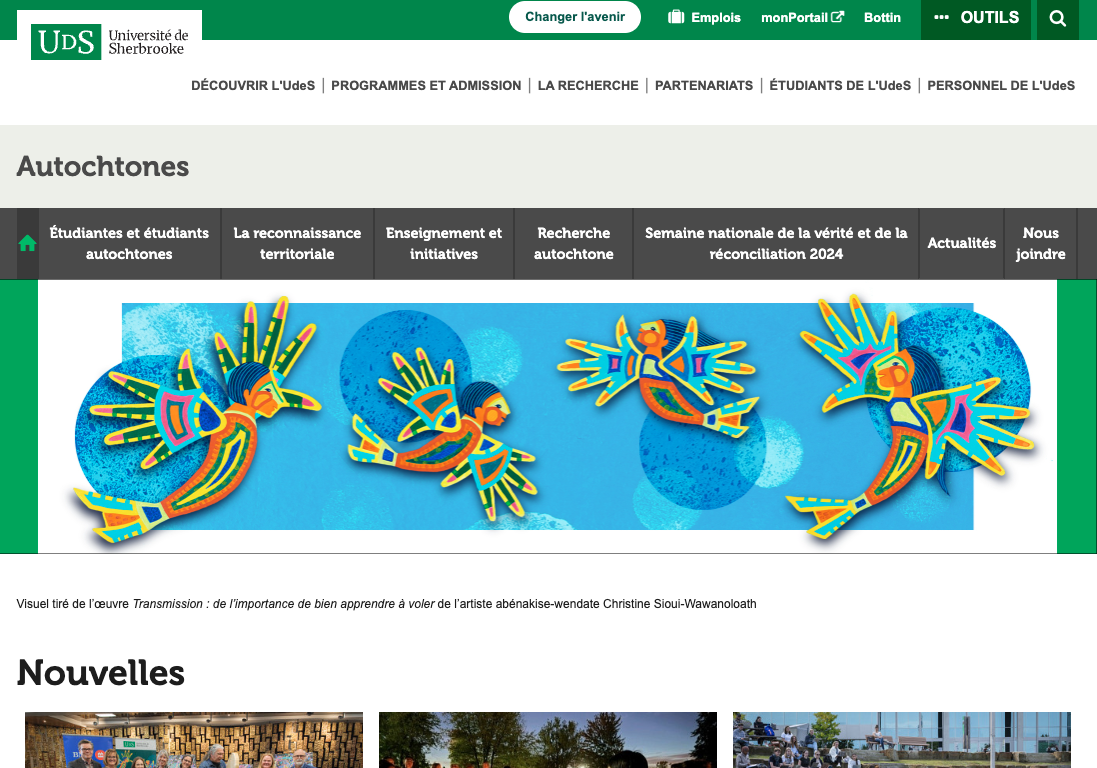The height and width of the screenshot is (768, 1097).
Task: Click the colorful flying figures banner image
Action: pos(548,417)
